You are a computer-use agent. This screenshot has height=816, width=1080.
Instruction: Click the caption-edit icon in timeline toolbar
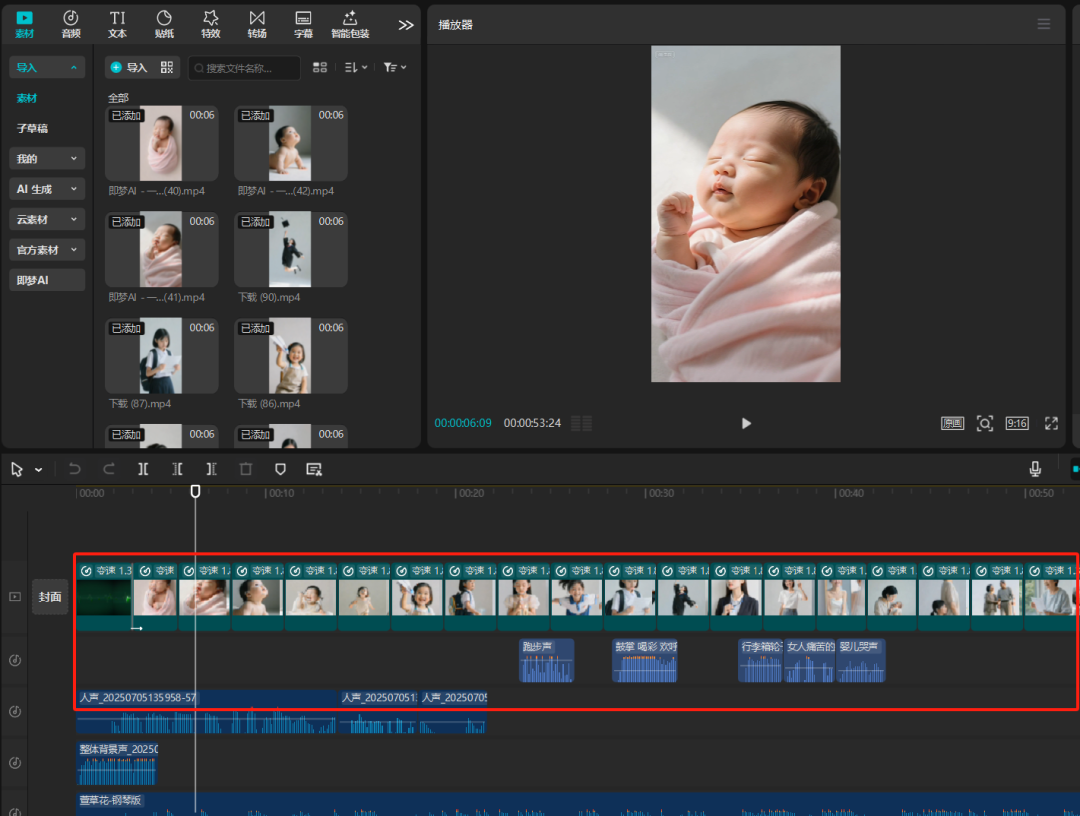click(314, 469)
